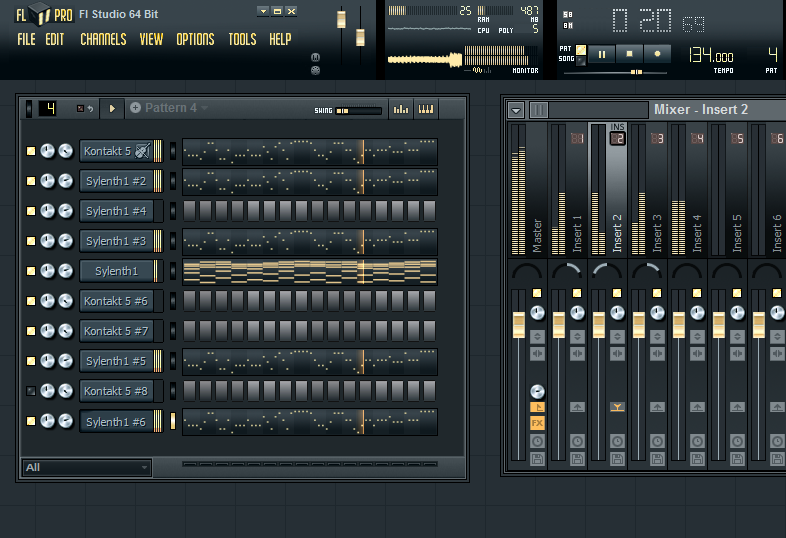Click the clock latency icon on Insert 3

point(657,441)
